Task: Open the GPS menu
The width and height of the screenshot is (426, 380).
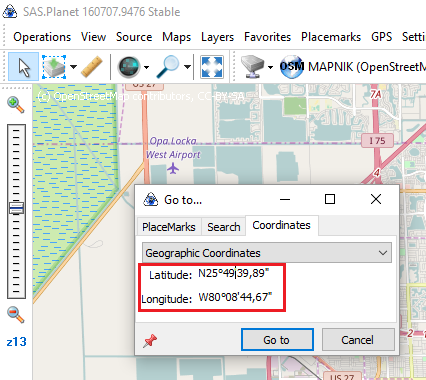Action: 382,37
